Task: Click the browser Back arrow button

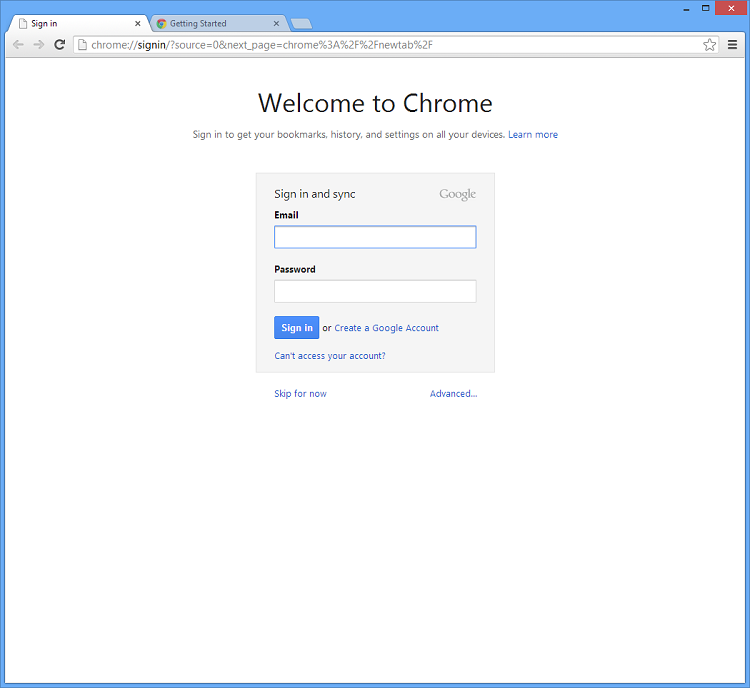Action: pyautogui.click(x=18, y=45)
